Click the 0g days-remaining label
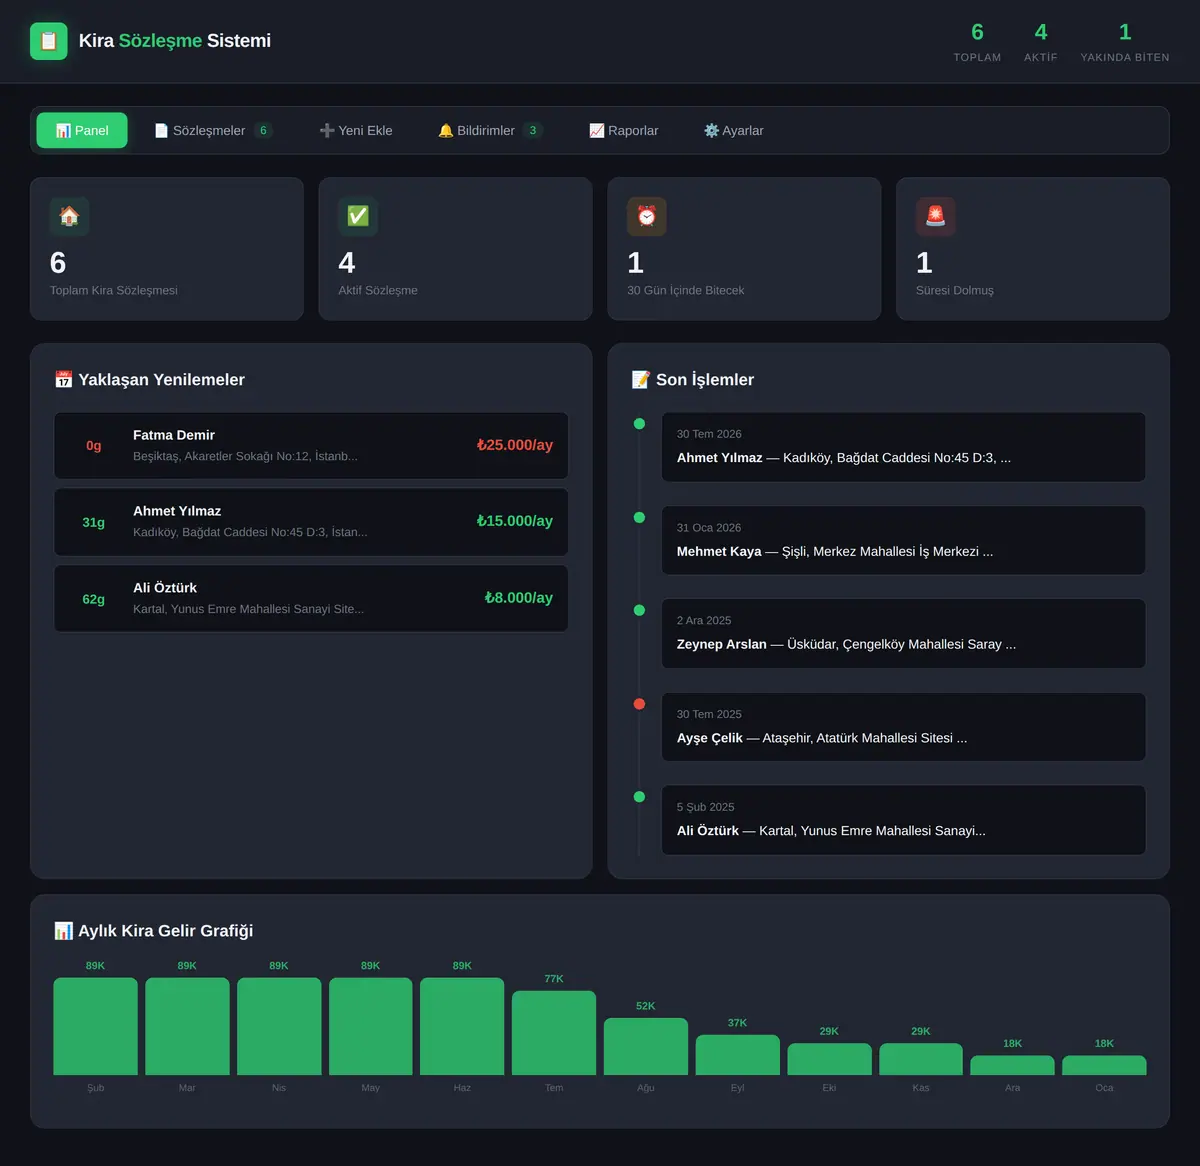This screenshot has height=1166, width=1200. [x=94, y=446]
